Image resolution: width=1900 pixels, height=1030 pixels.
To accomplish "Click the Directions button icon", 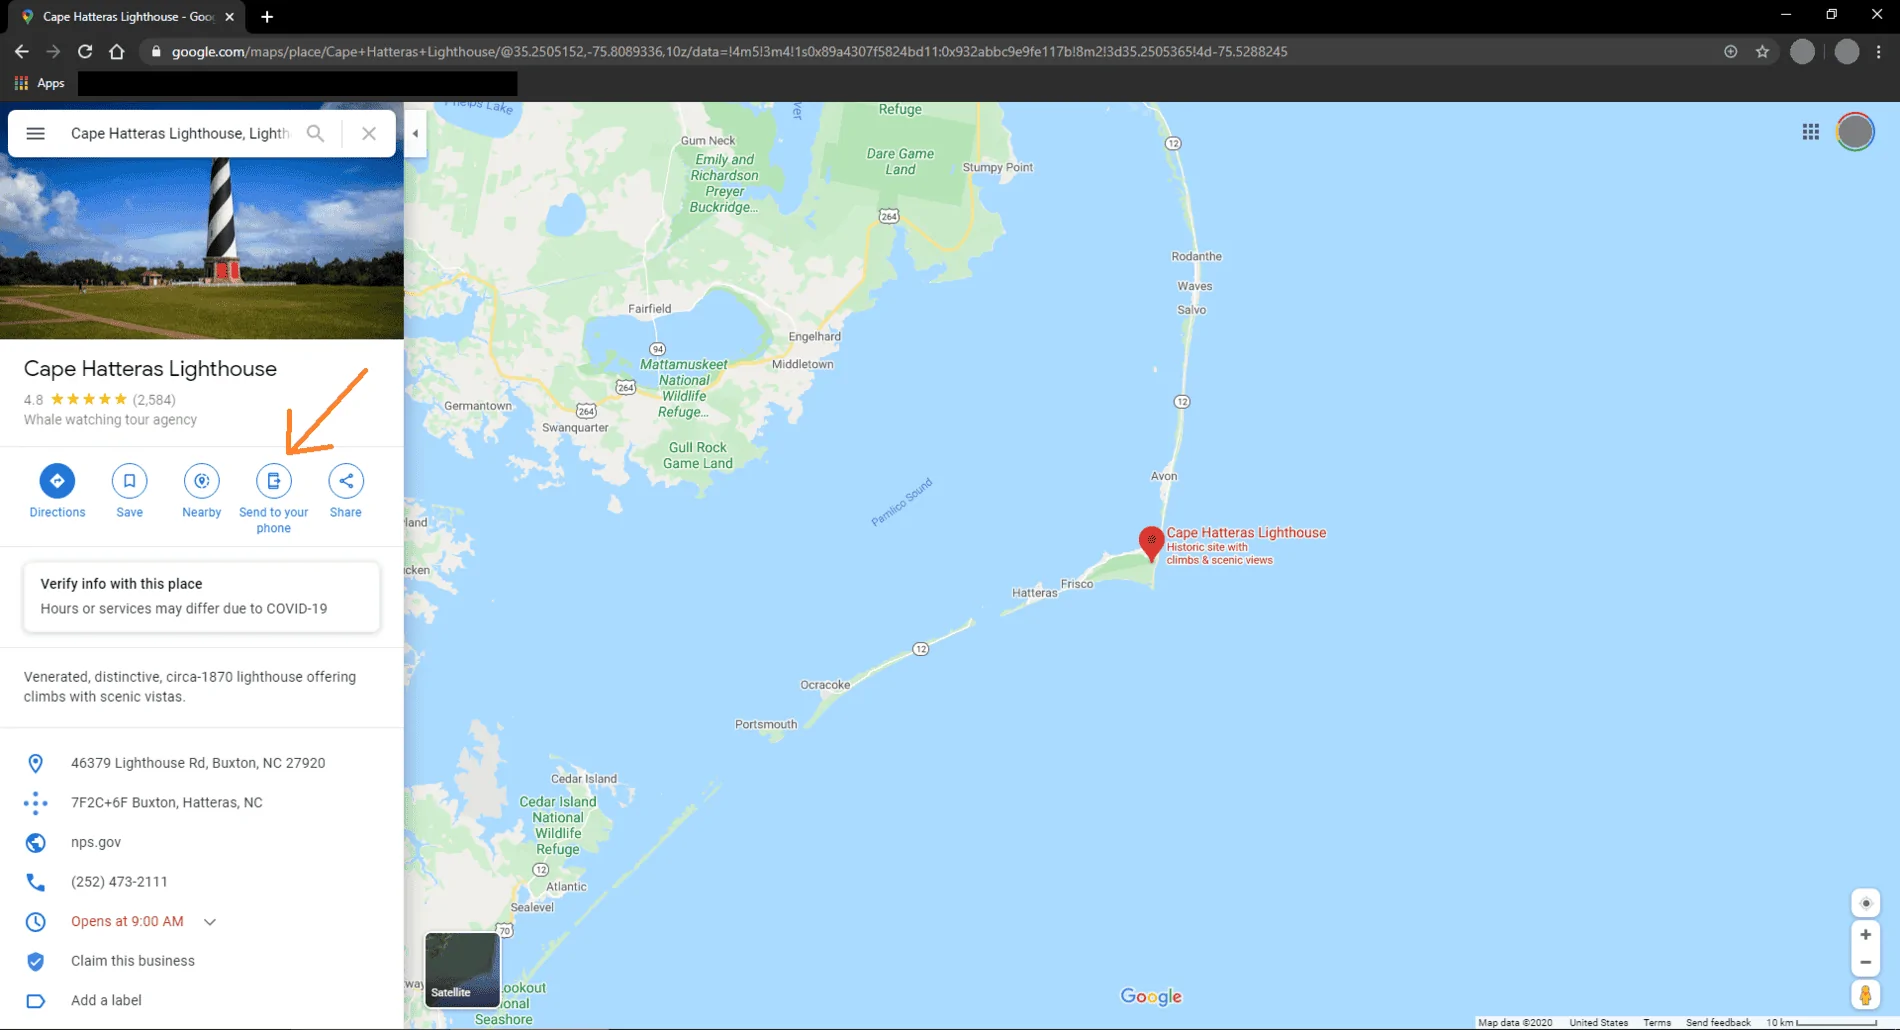I will pyautogui.click(x=57, y=481).
